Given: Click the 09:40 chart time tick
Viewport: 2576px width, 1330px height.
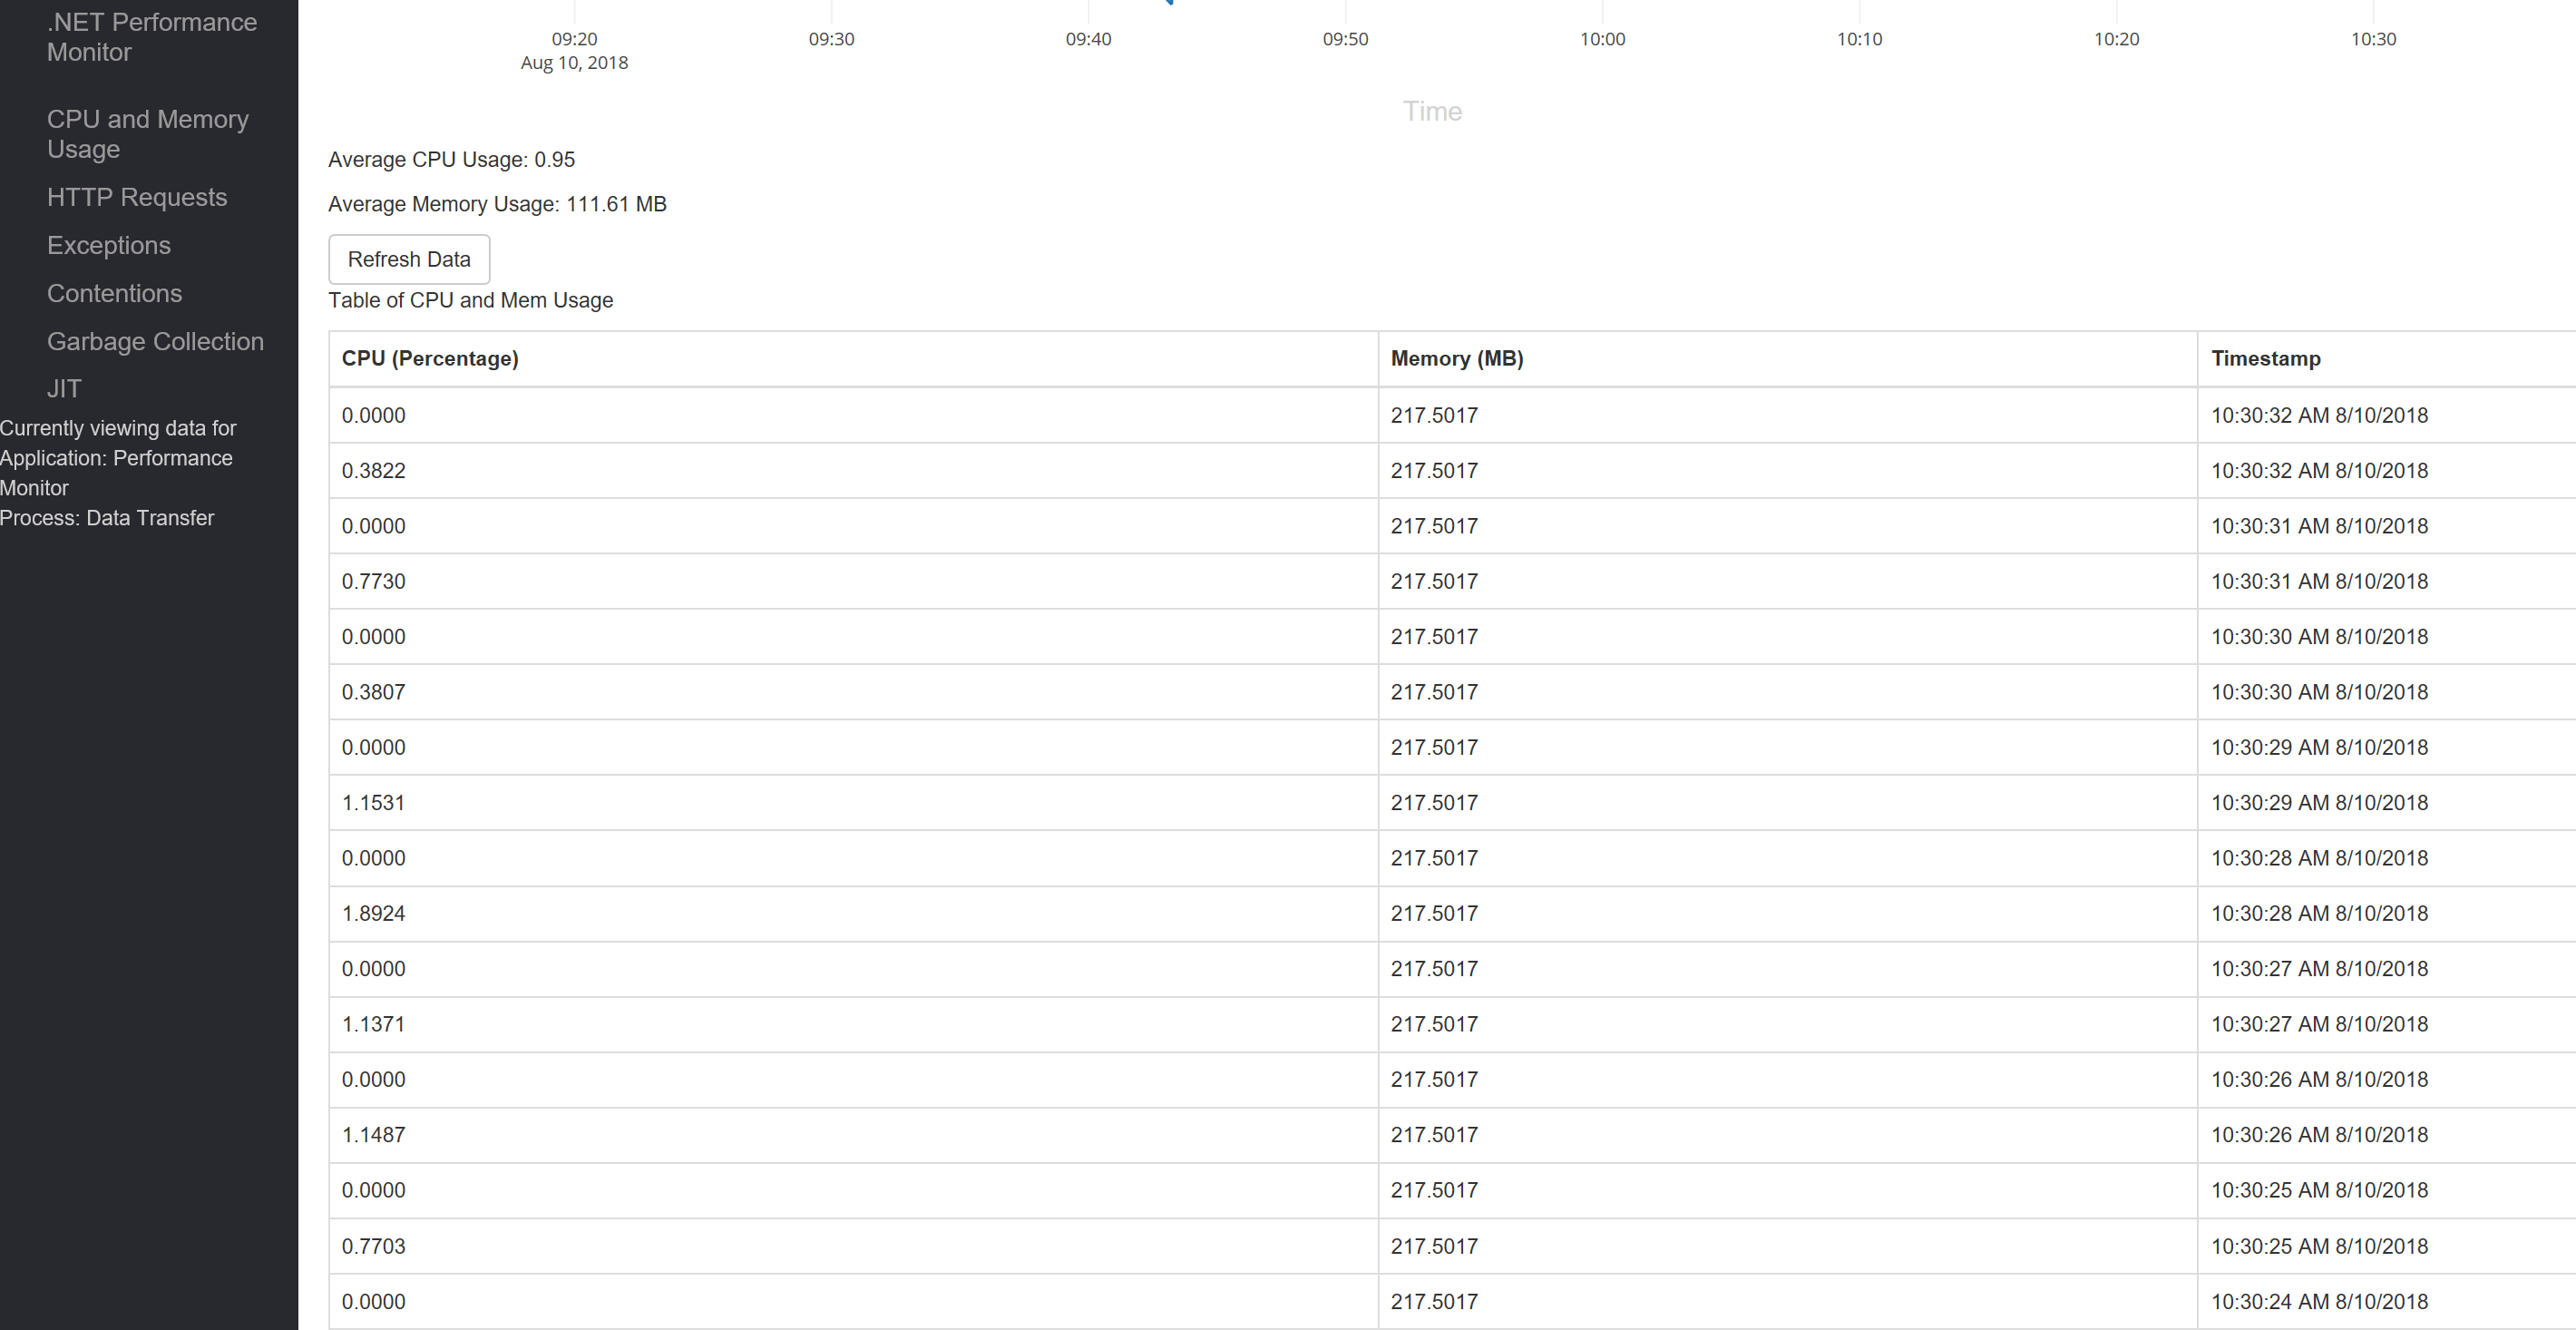Looking at the screenshot, I should point(1088,39).
